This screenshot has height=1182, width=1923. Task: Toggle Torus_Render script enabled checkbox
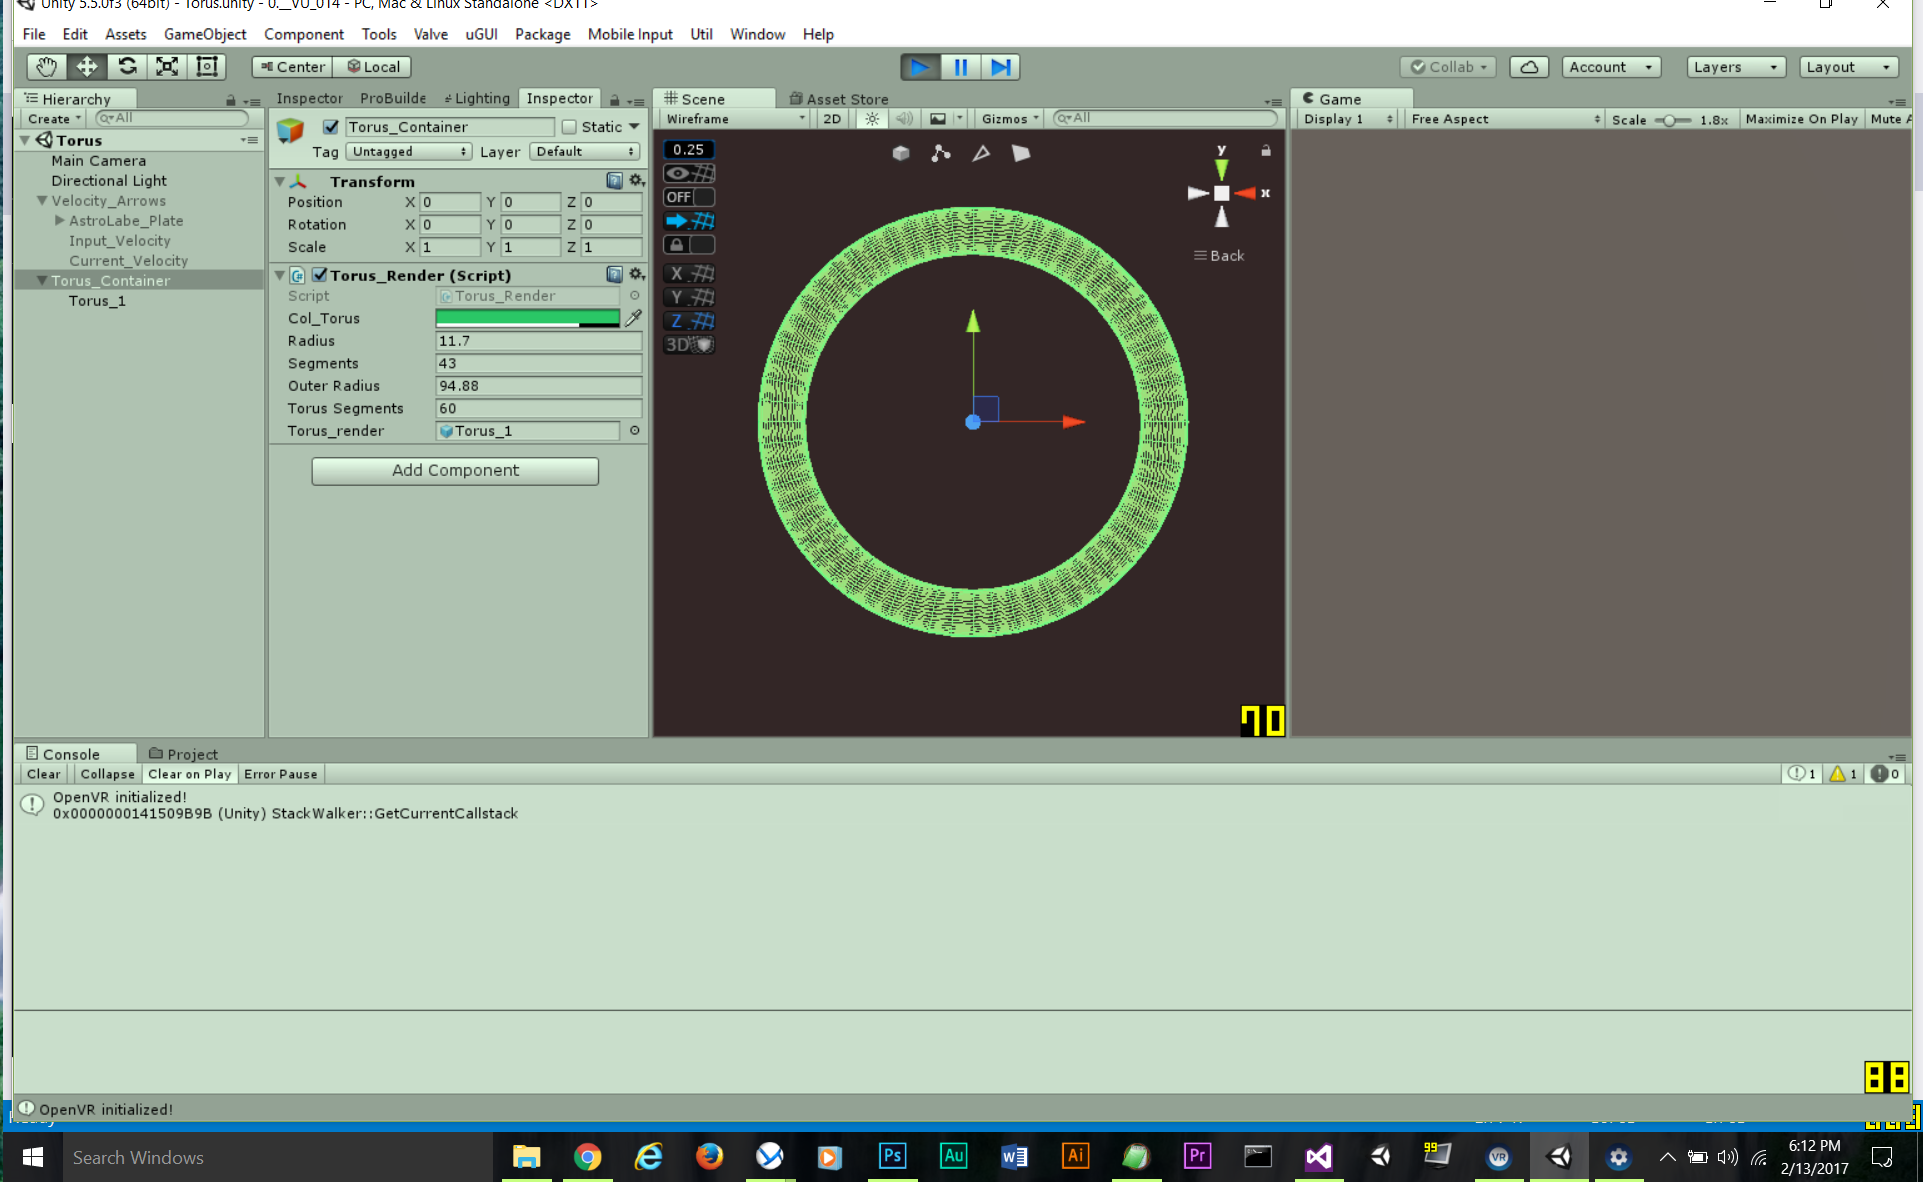(320, 274)
